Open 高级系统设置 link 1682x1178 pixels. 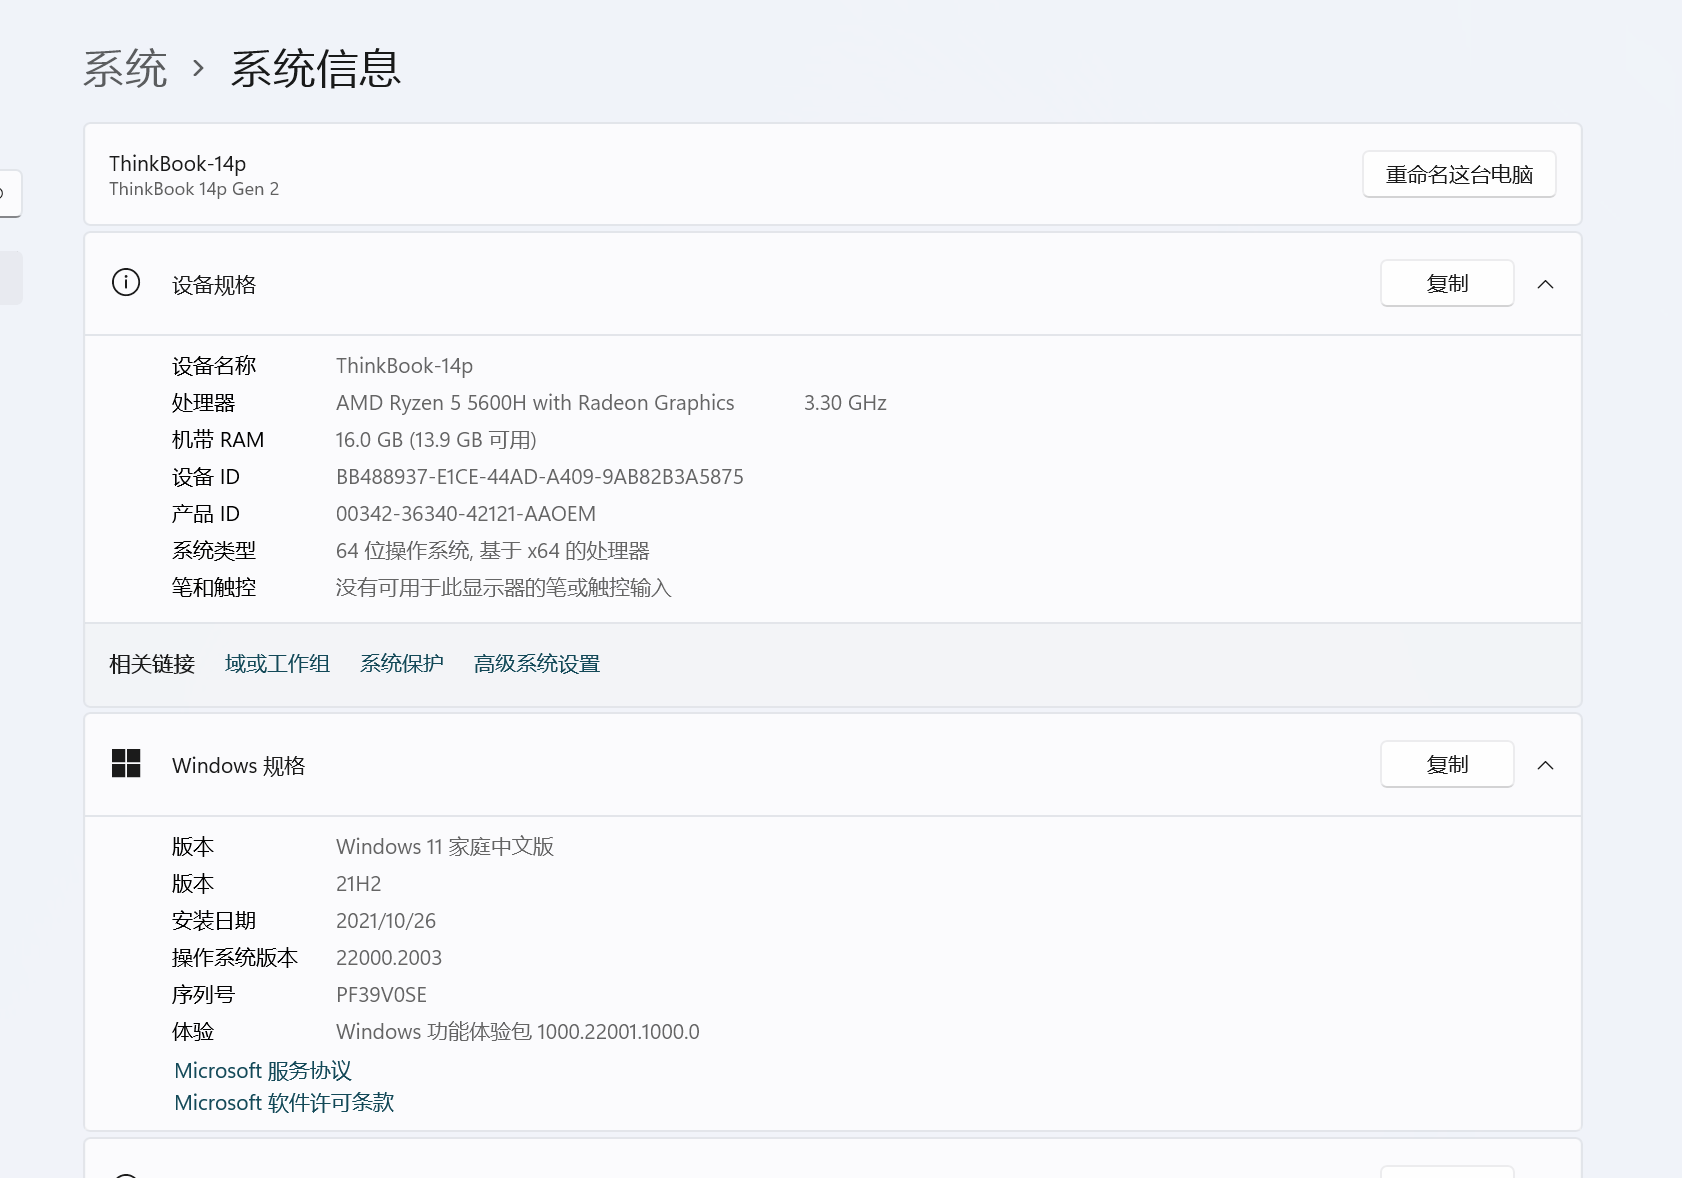pyautogui.click(x=537, y=664)
